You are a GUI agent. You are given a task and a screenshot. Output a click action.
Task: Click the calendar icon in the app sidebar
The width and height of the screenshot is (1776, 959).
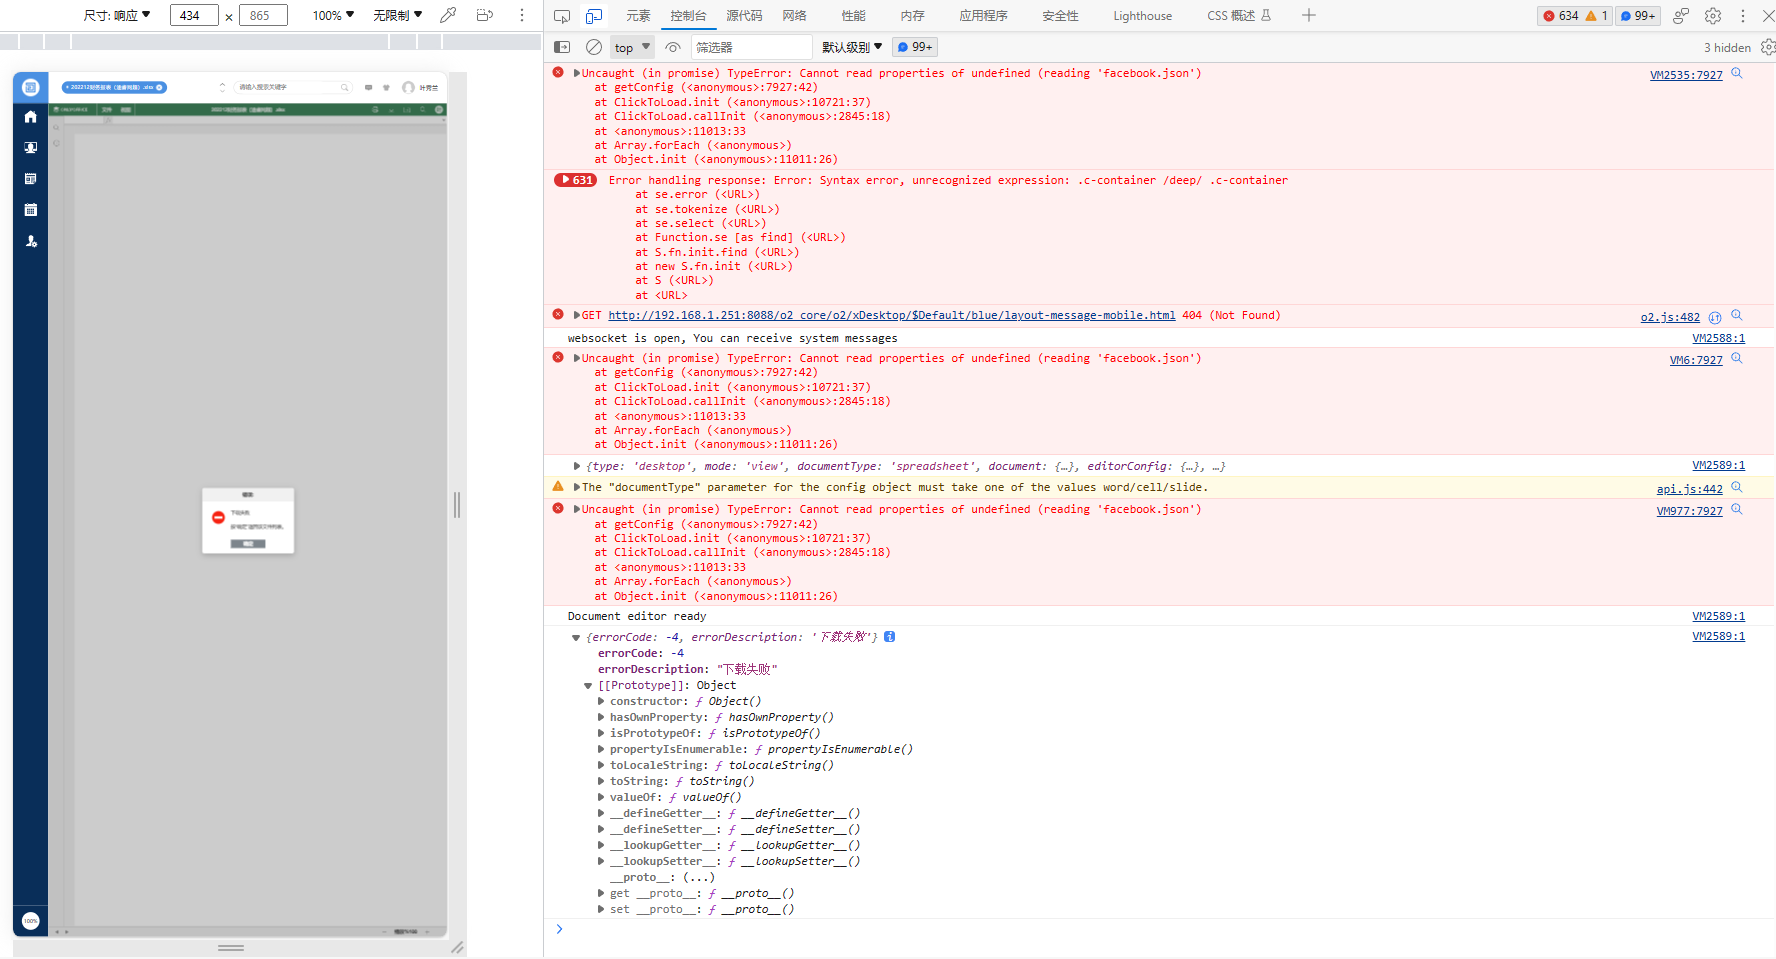tap(31, 210)
